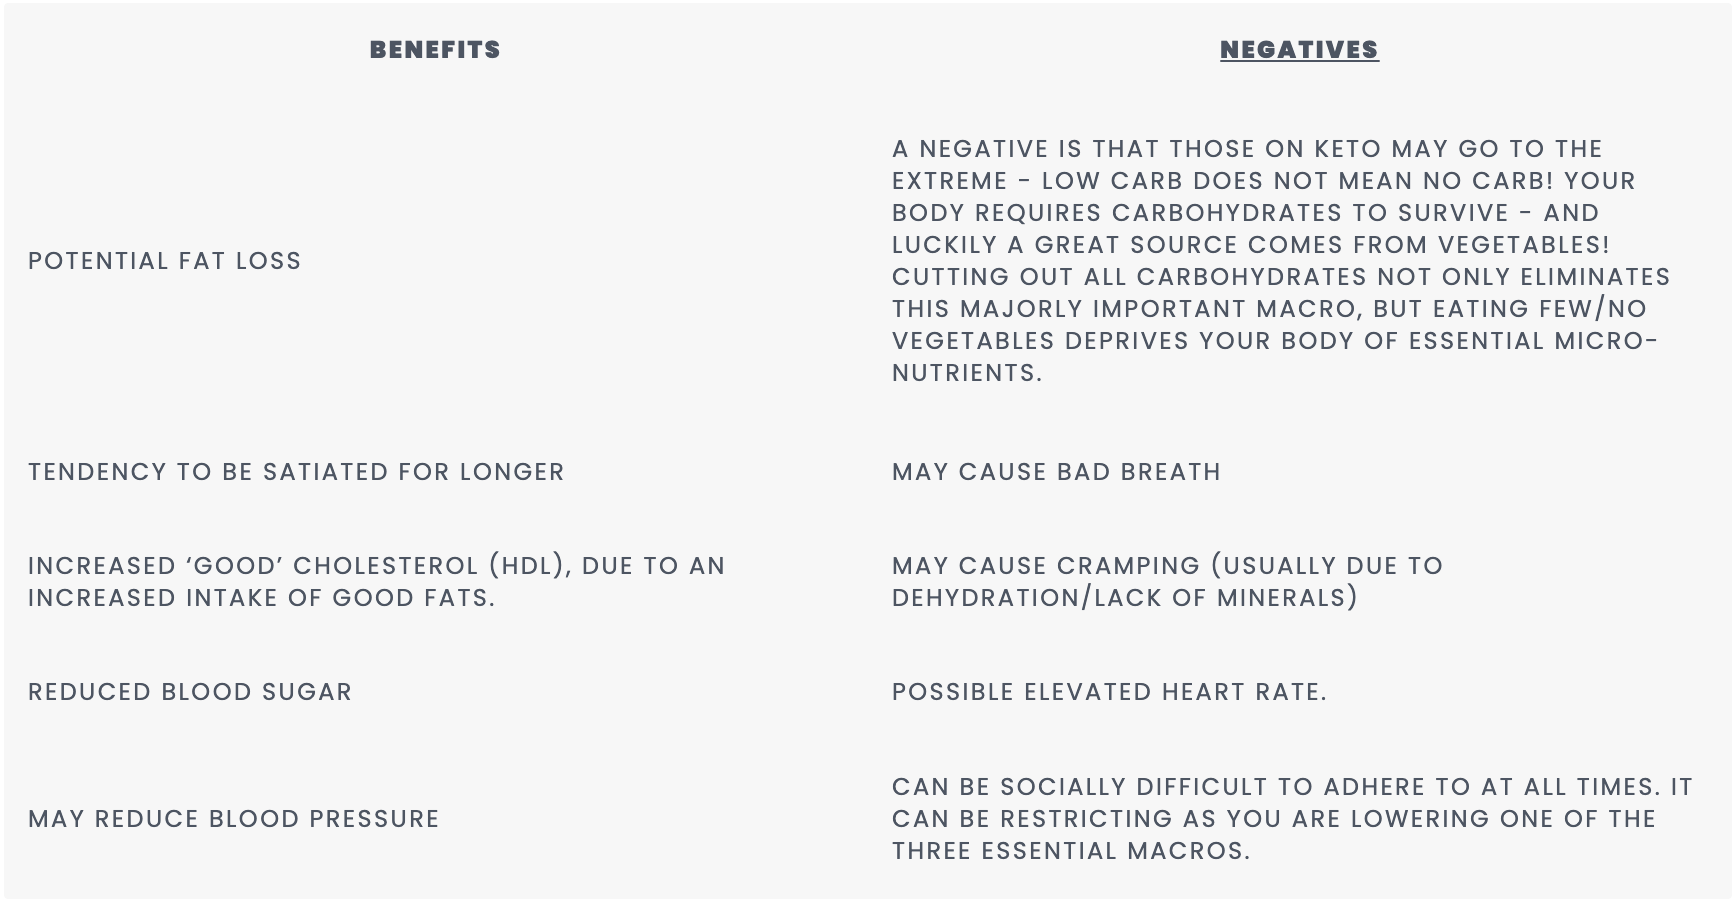Click the word 'Nutrients.' ending the paragraph
The width and height of the screenshot is (1736, 900).
967,373
